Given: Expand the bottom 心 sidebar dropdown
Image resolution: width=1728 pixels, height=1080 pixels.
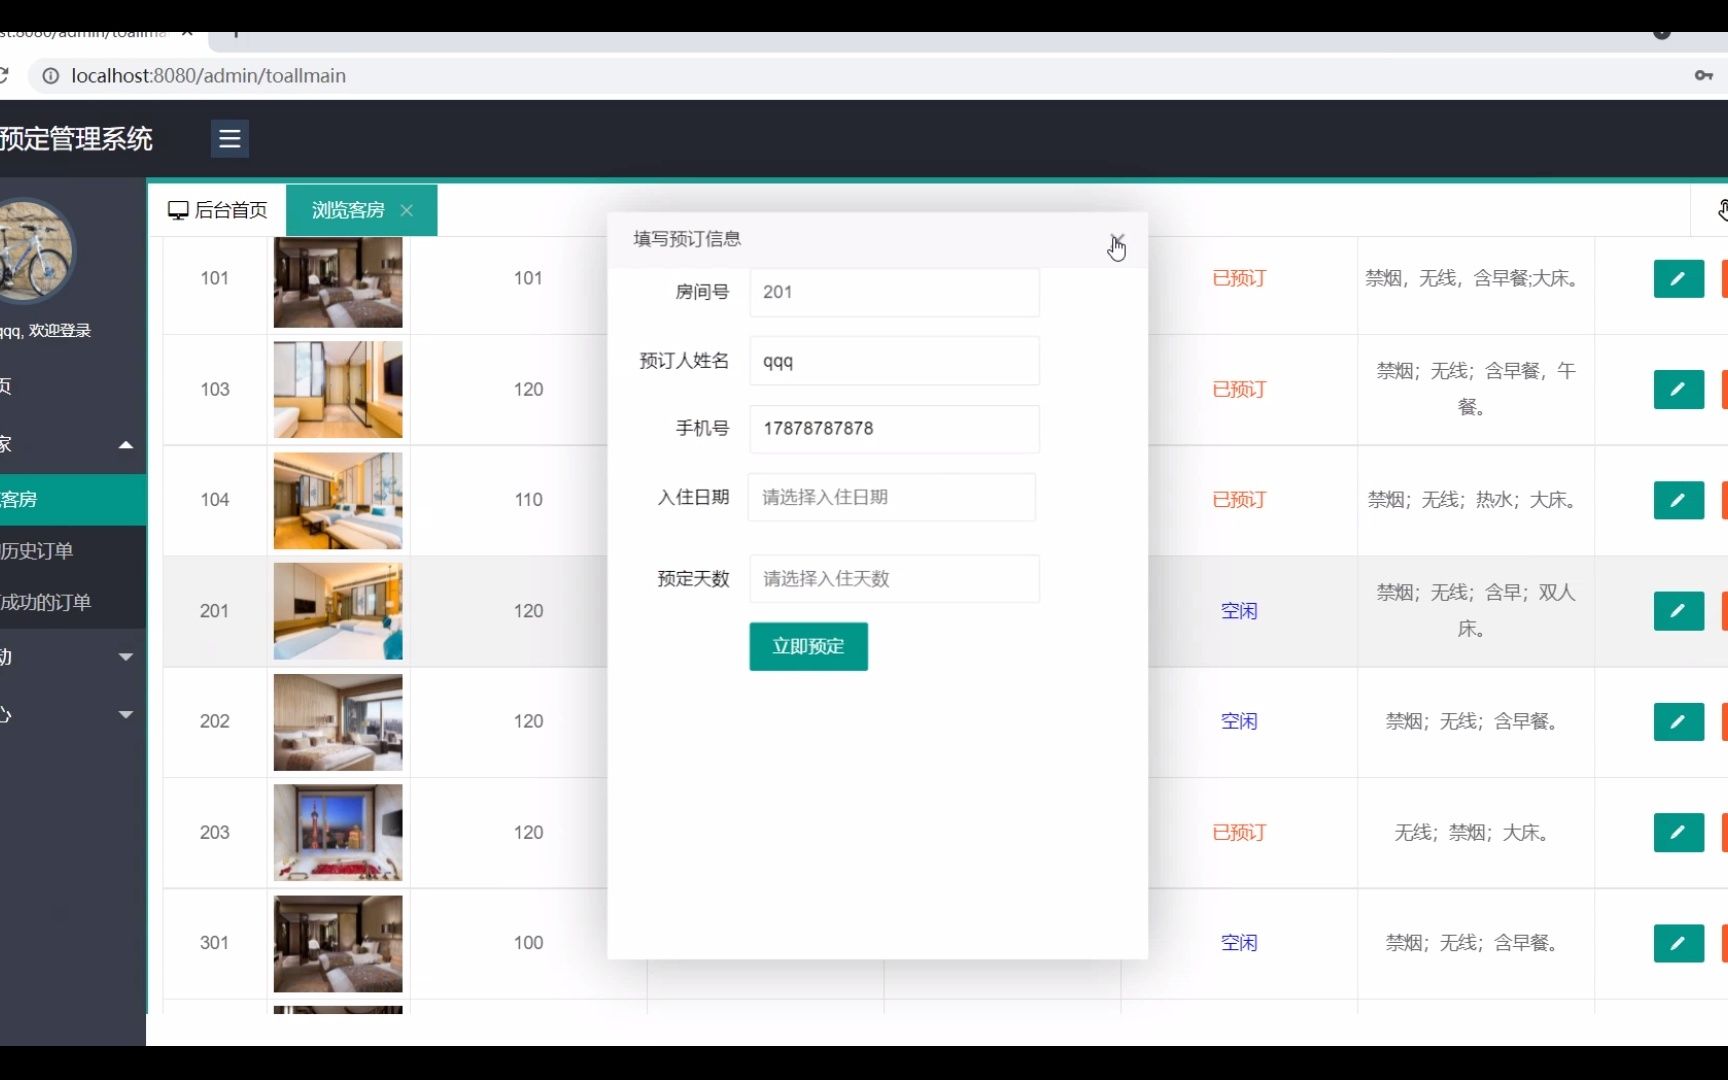Looking at the screenshot, I should (126, 715).
